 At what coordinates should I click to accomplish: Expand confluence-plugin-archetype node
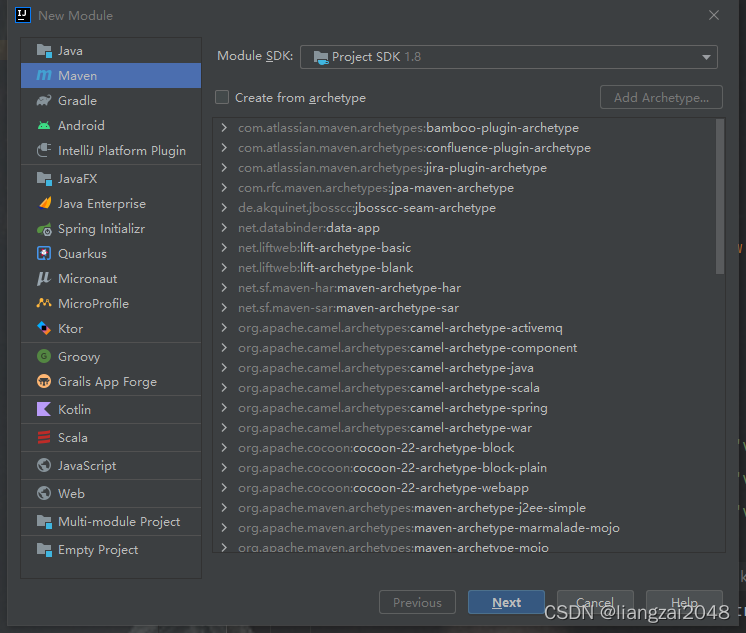pyautogui.click(x=224, y=148)
